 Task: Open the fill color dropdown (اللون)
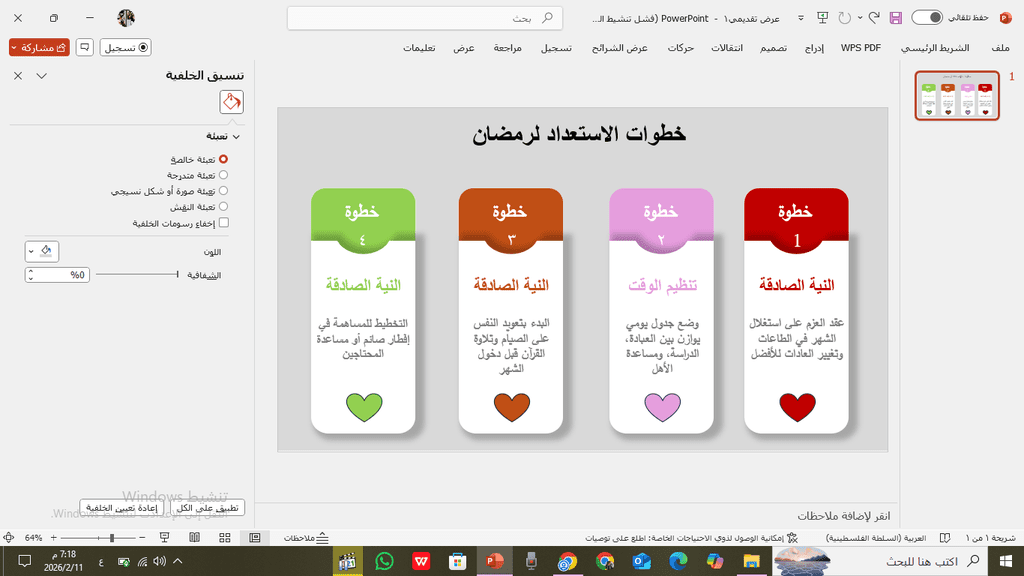click(42, 251)
